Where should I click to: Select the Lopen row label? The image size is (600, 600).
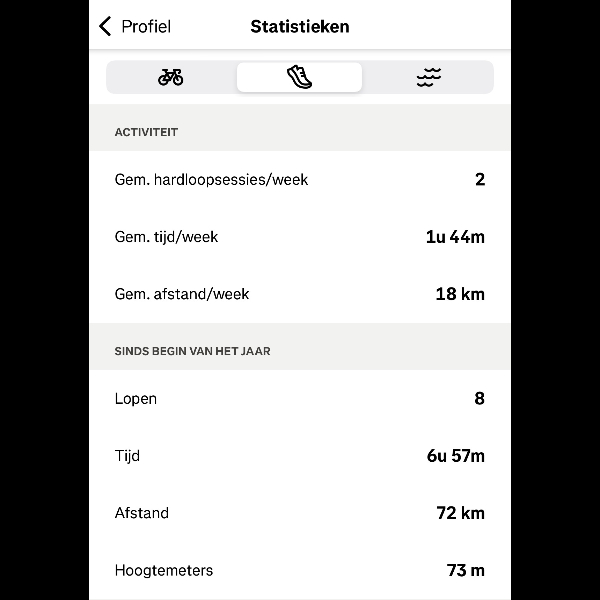point(136,399)
